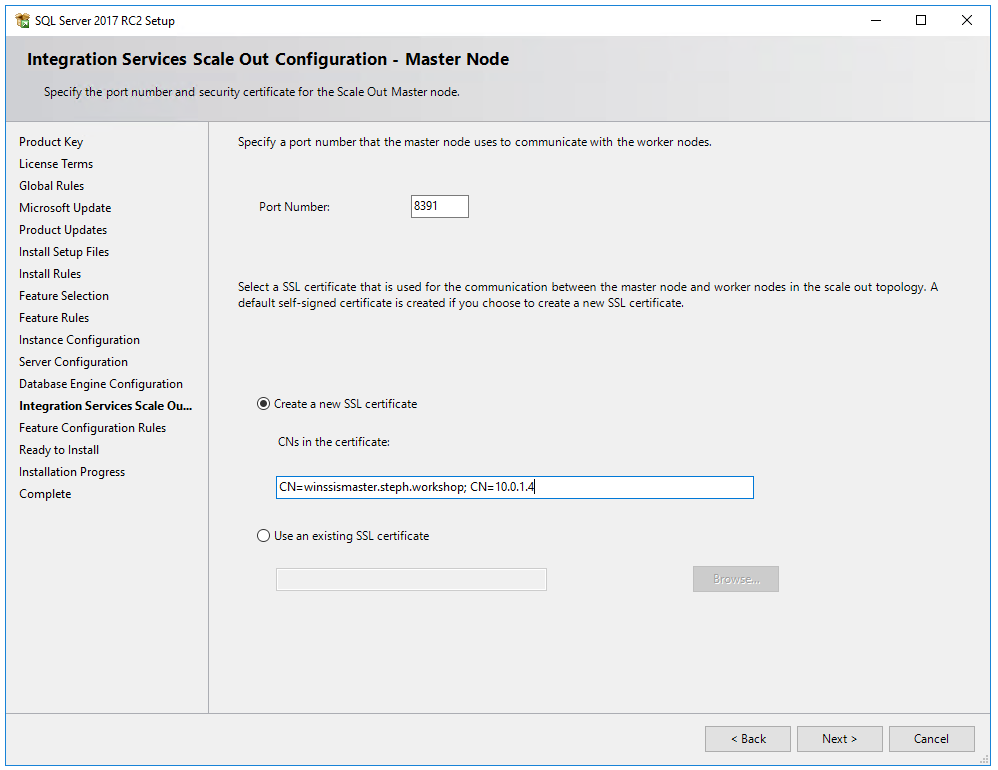Select the Create a new SSL certificate option
Image resolution: width=998 pixels, height=770 pixels.
(x=263, y=404)
